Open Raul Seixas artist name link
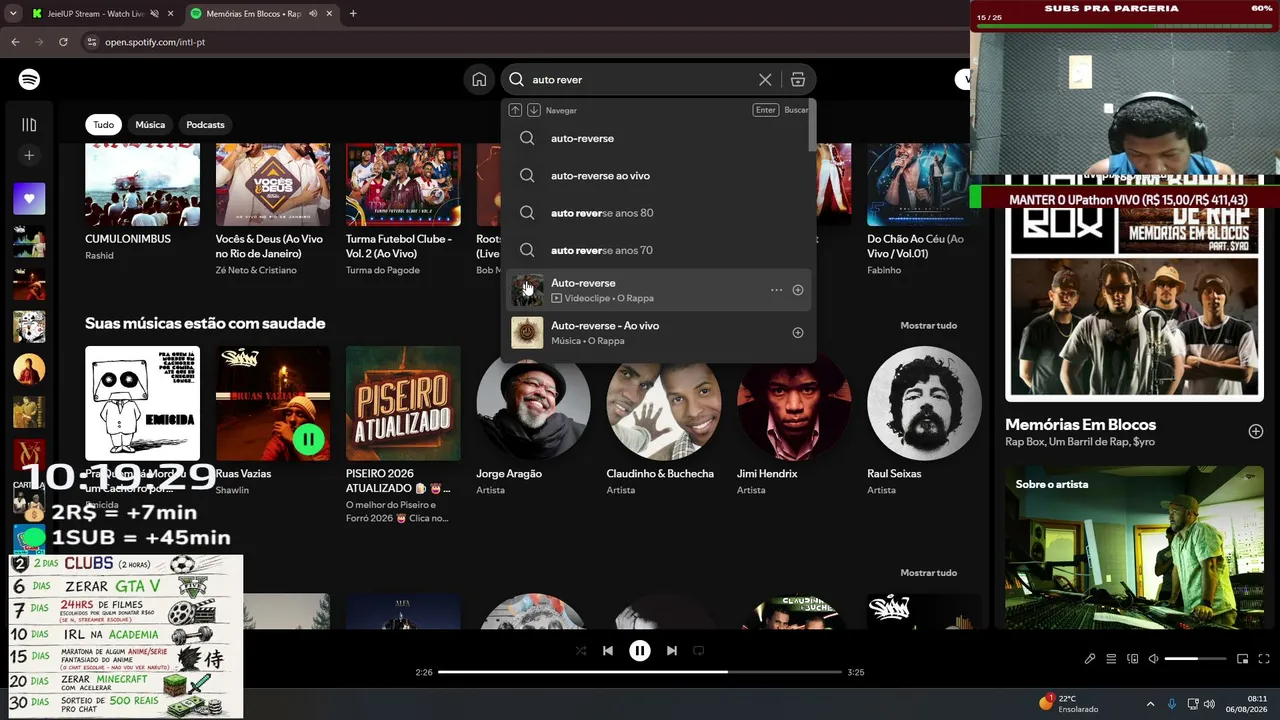The image size is (1280, 720). (894, 474)
